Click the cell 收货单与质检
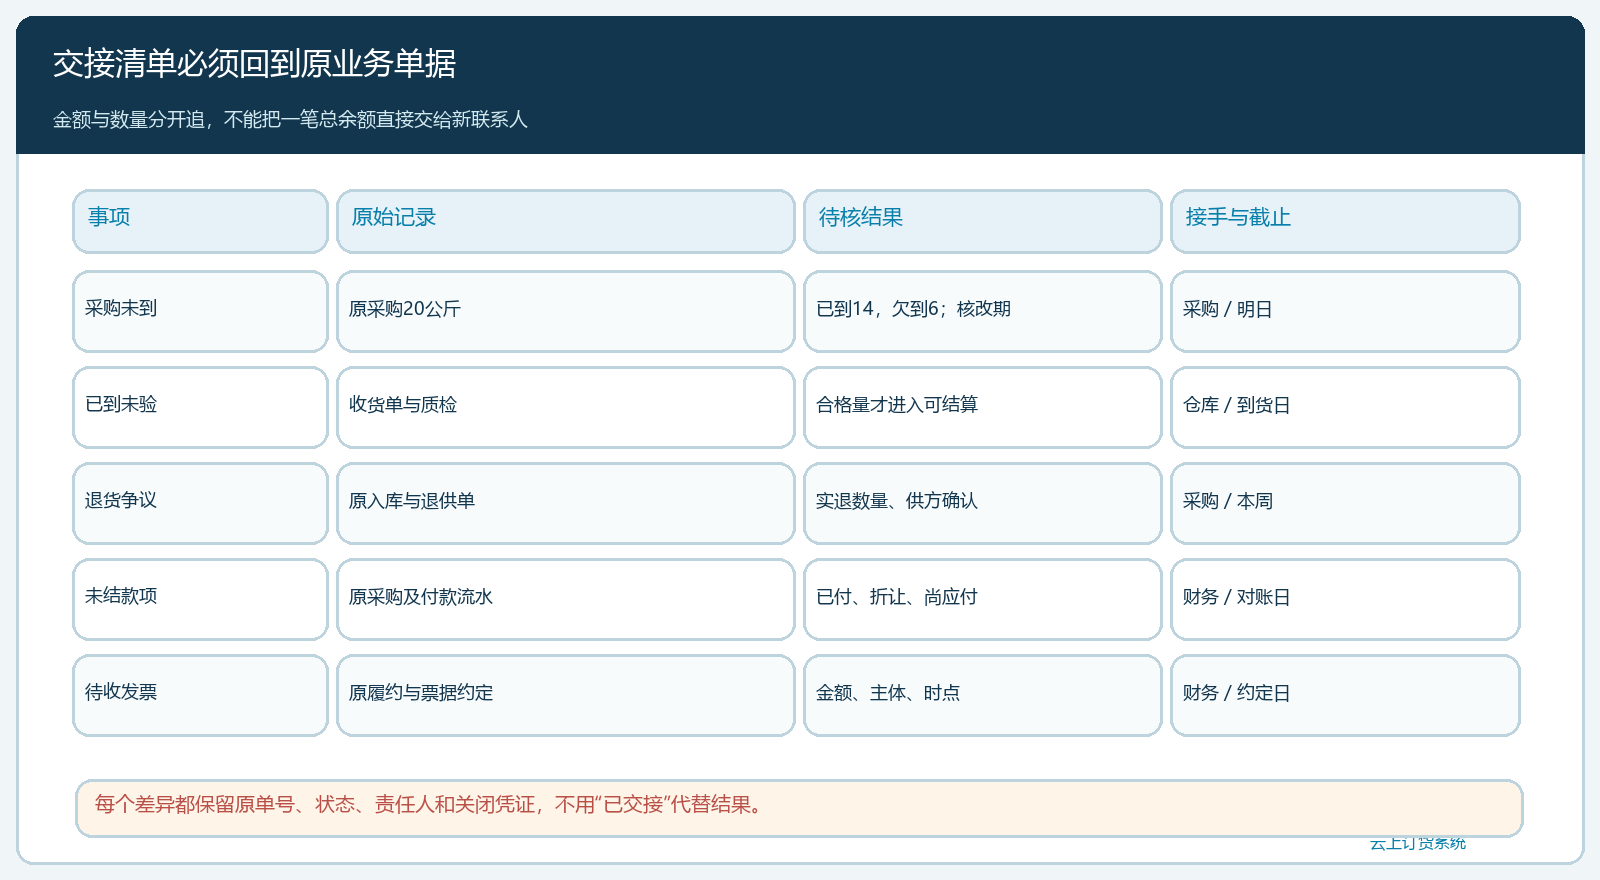The image size is (1600, 880). pos(566,407)
